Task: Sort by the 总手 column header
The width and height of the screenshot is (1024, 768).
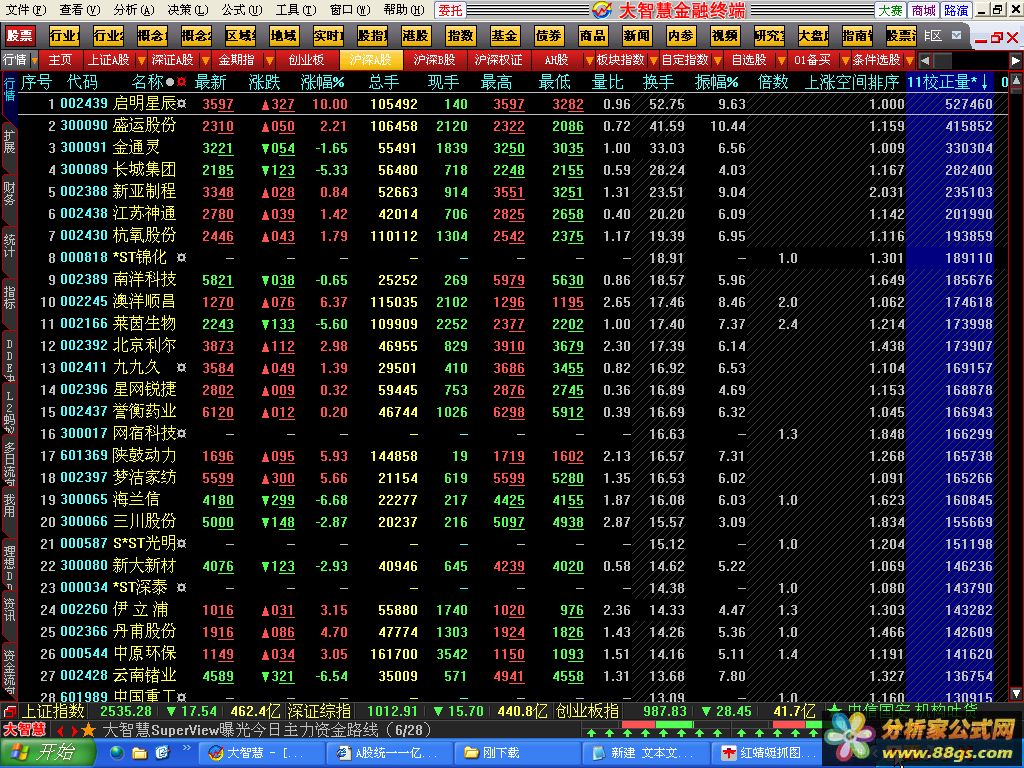Action: tap(384, 82)
